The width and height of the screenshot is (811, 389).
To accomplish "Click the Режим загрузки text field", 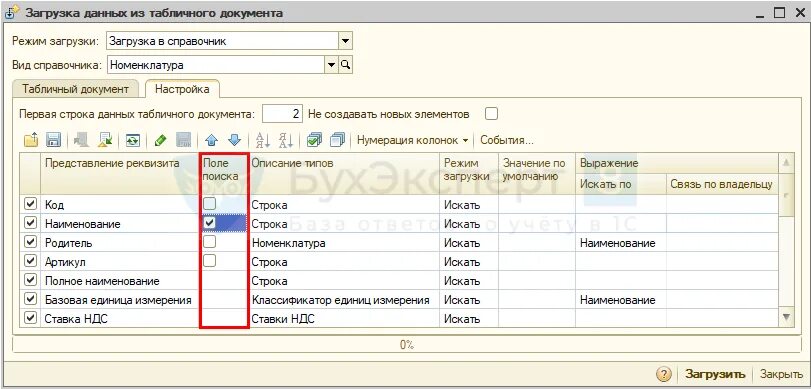I will coord(222,41).
